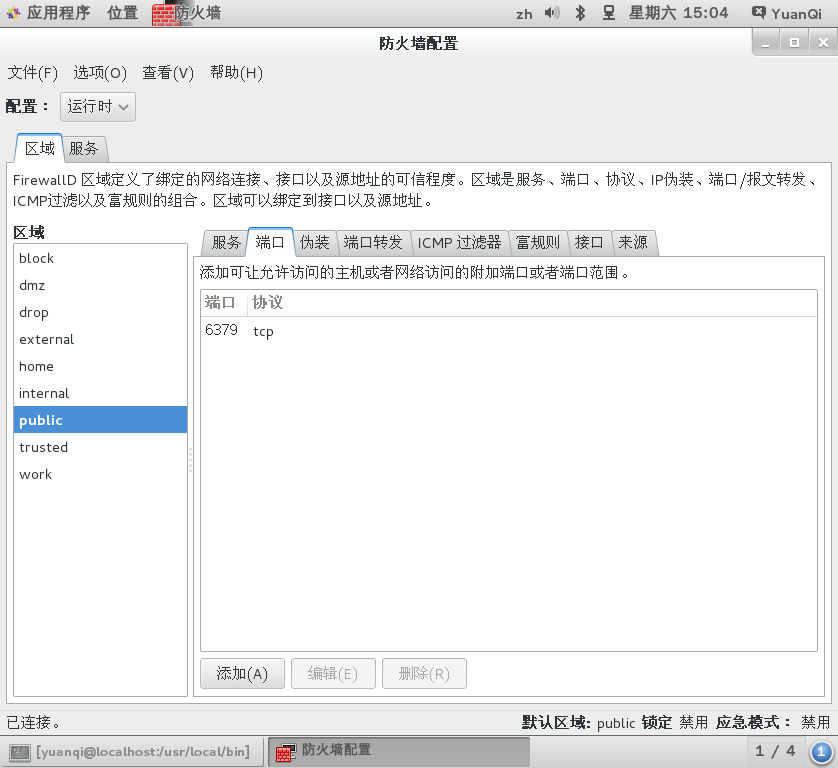Open the 查看(V) menu

click(x=168, y=73)
